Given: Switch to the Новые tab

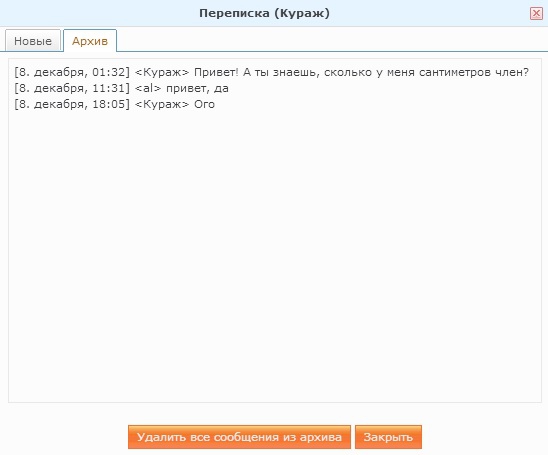Looking at the screenshot, I should tap(33, 41).
